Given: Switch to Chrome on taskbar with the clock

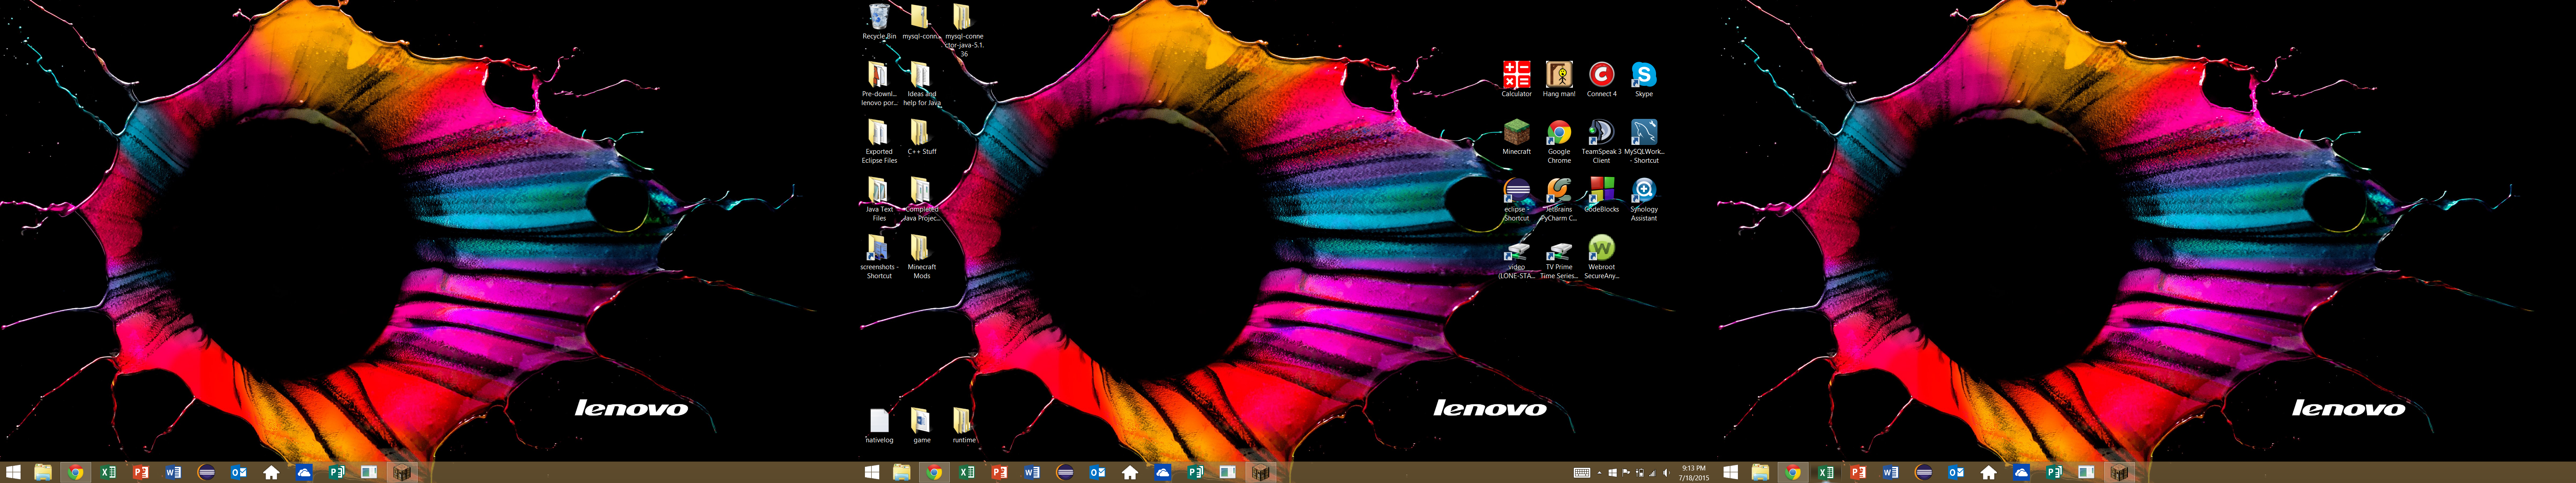Looking at the screenshot, I should click(934, 472).
